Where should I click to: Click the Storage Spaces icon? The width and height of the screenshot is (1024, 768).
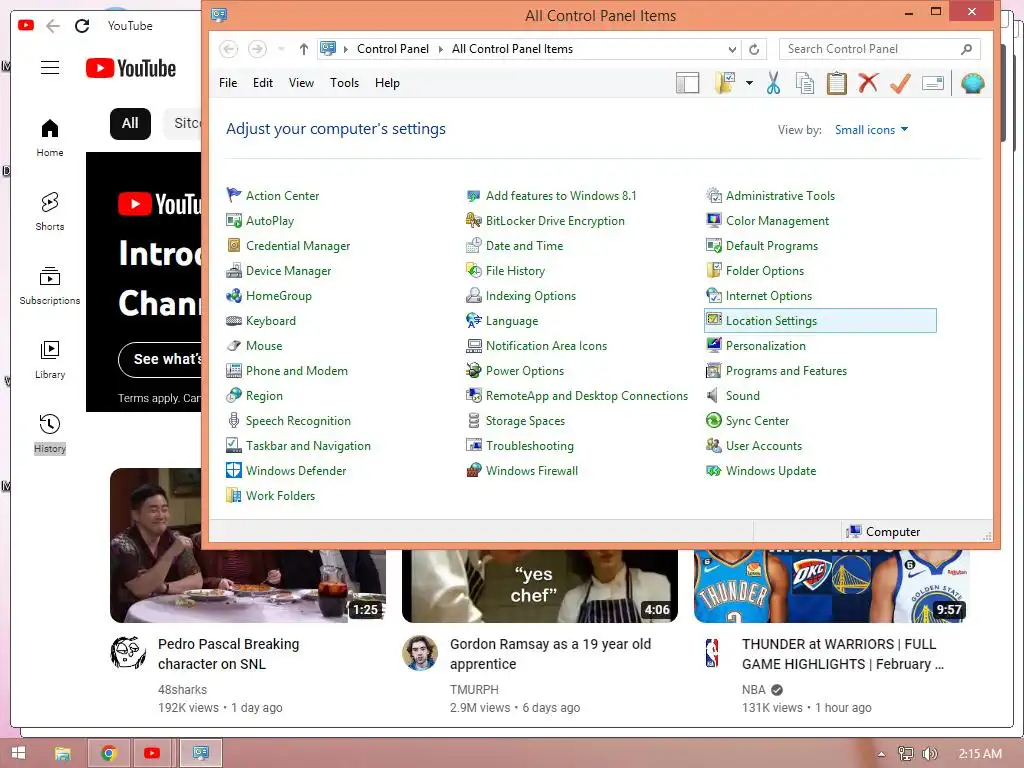tap(473, 421)
